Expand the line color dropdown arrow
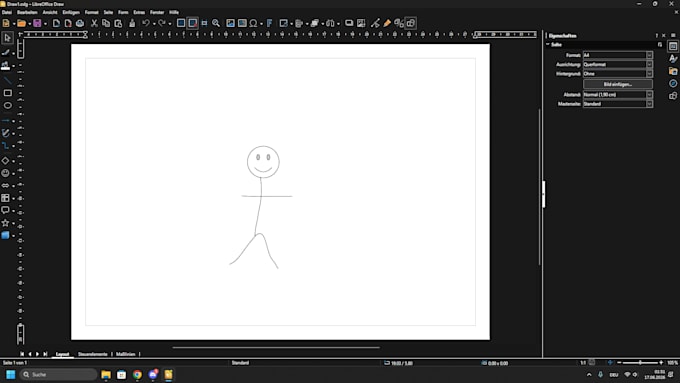680x383 pixels. tap(13, 53)
